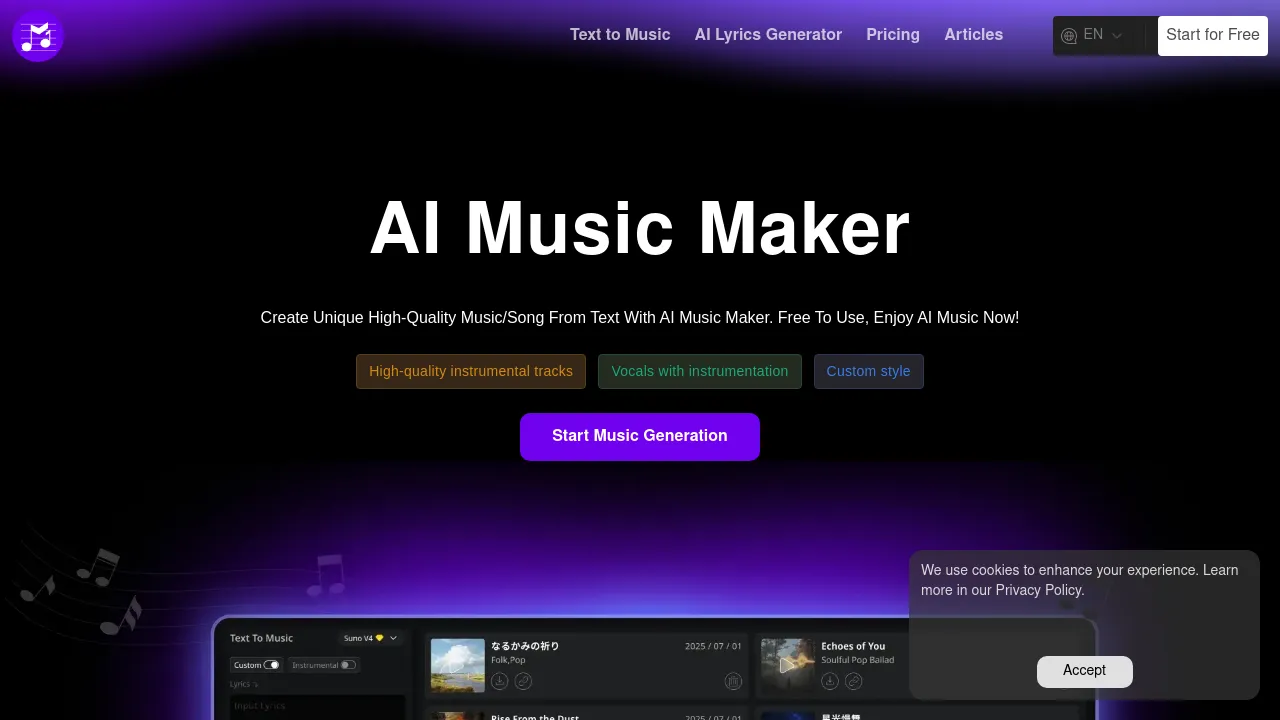
Task: Accept the cookie notice
Action: tap(1084, 671)
